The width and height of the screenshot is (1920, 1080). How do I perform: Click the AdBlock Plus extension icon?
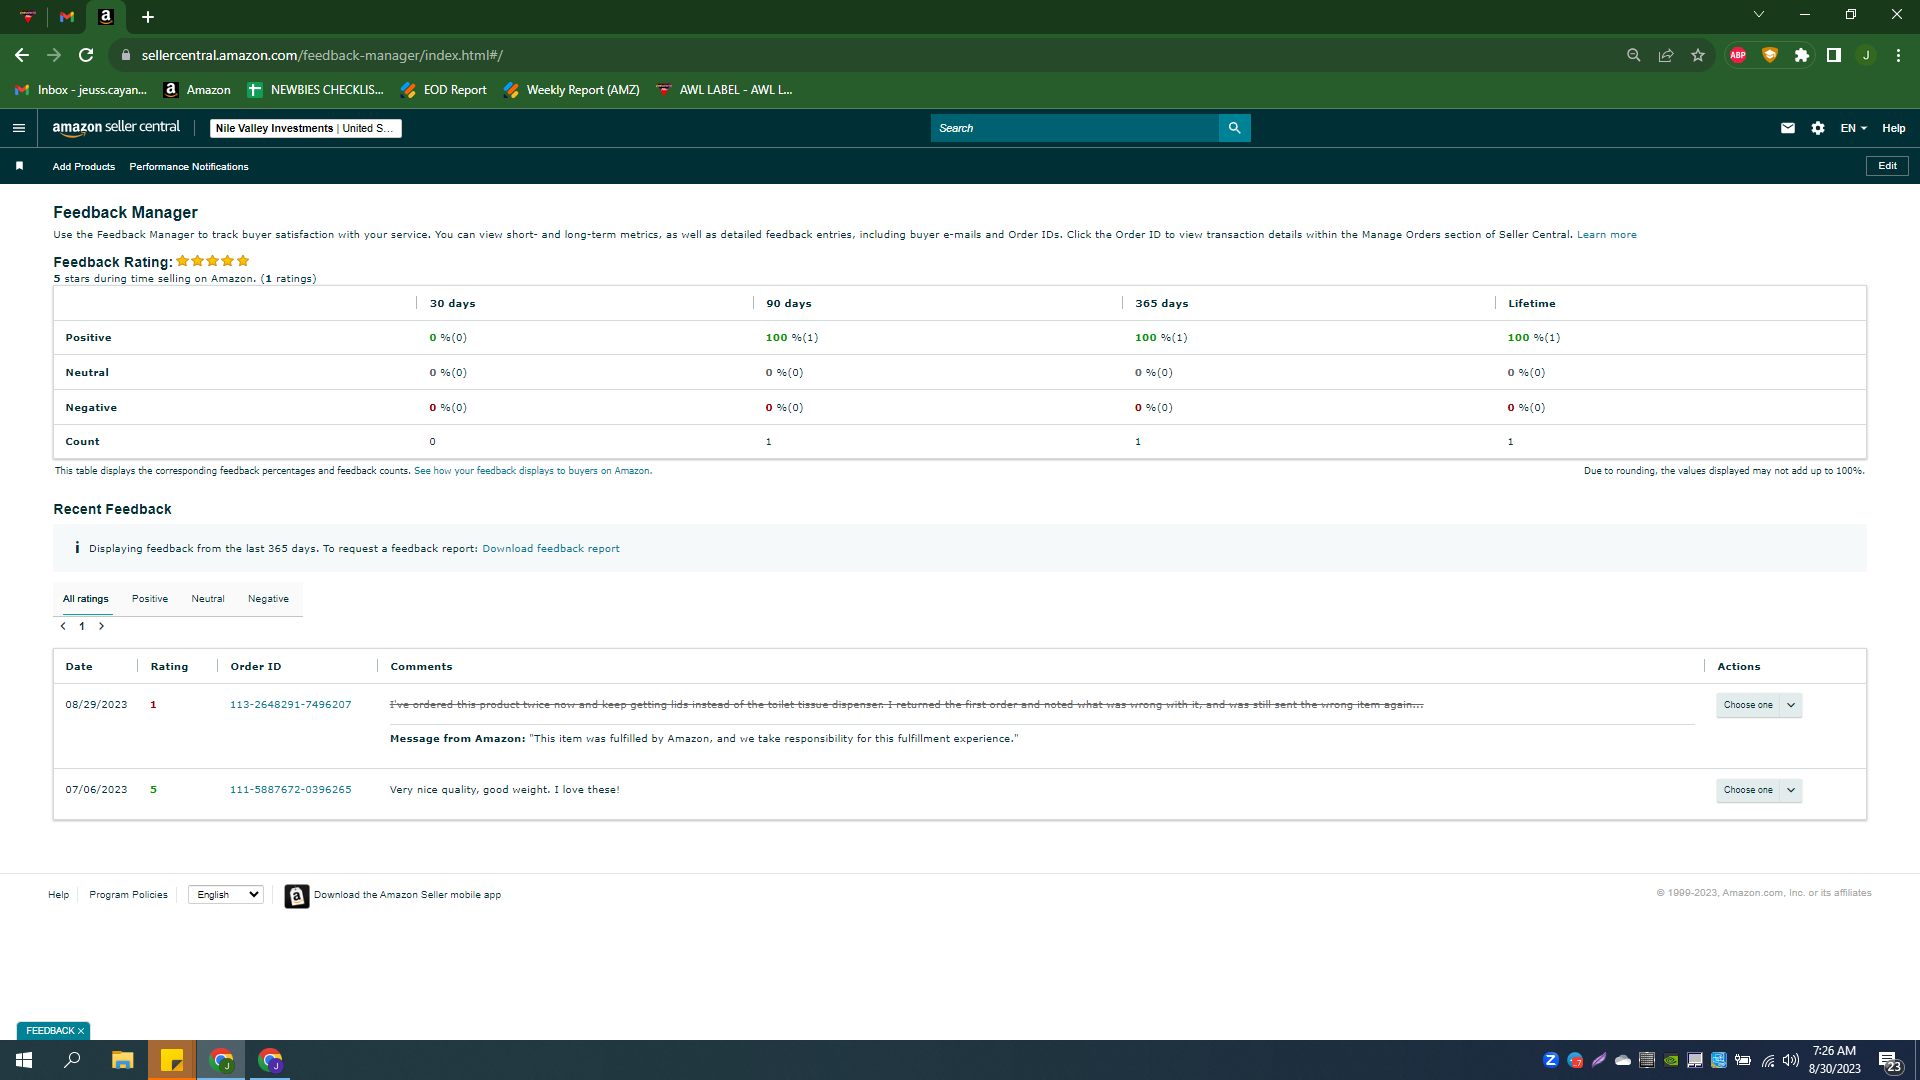[x=1738, y=55]
